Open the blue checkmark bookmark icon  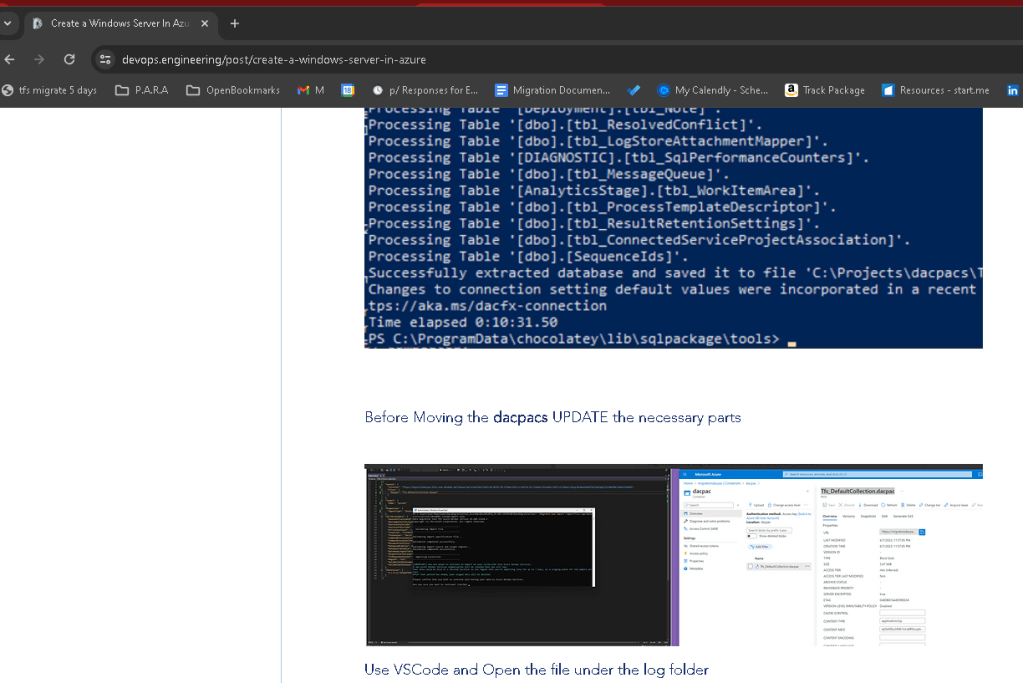point(634,90)
